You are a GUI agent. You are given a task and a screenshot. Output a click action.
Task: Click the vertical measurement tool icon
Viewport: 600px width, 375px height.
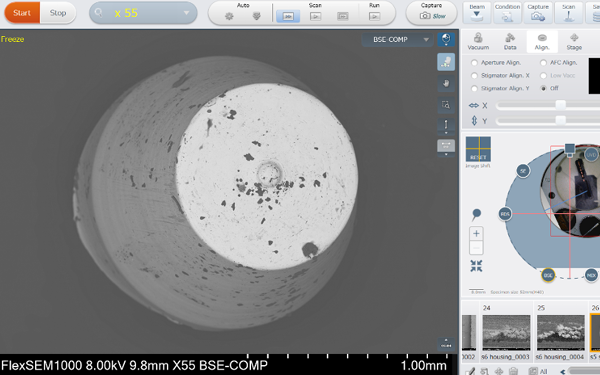click(x=446, y=125)
